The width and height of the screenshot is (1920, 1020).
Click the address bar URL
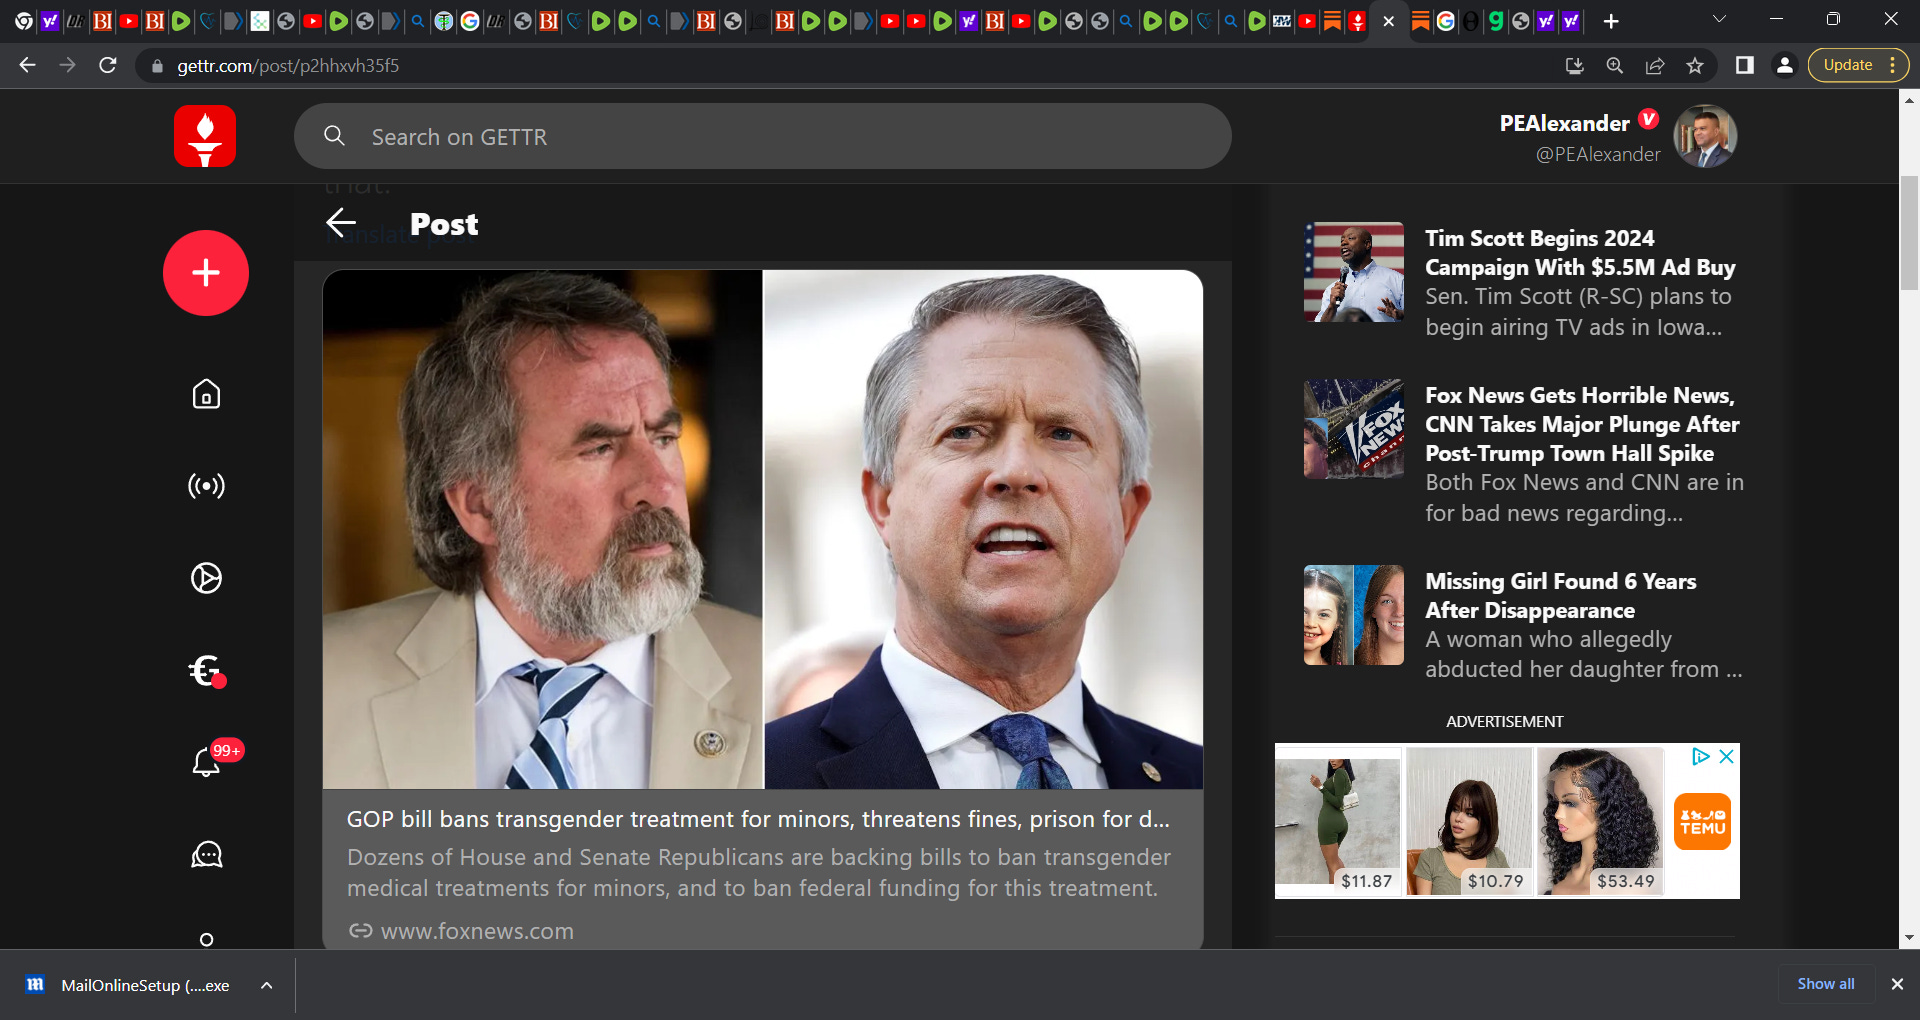point(288,66)
